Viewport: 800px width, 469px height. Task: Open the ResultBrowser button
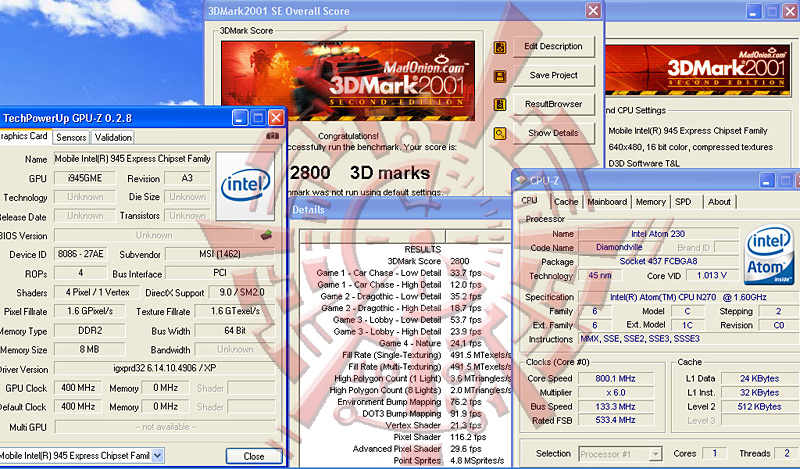pyautogui.click(x=554, y=104)
